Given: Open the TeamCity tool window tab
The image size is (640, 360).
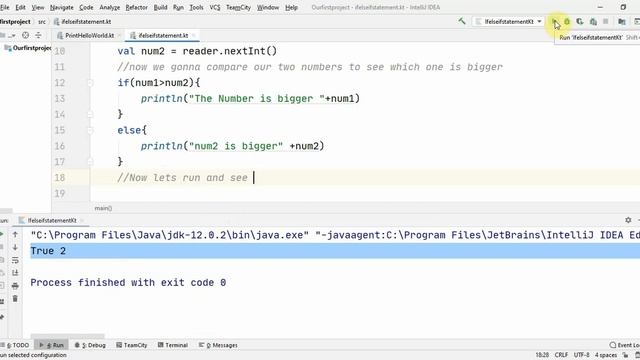Looking at the screenshot, I should click(x=131, y=345).
